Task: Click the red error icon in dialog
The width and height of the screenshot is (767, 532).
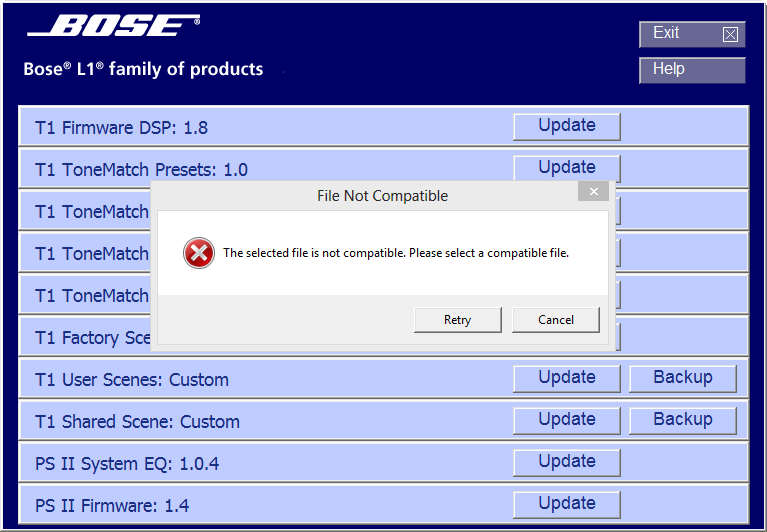Action: point(199,253)
